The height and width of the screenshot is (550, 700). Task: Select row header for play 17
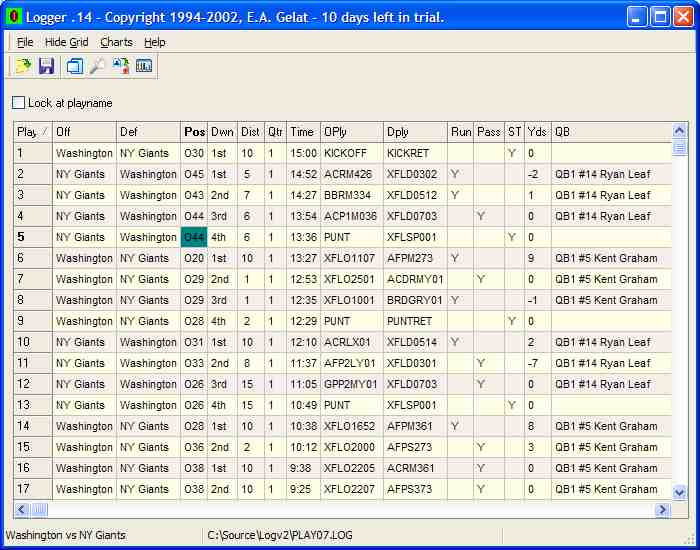[33, 489]
